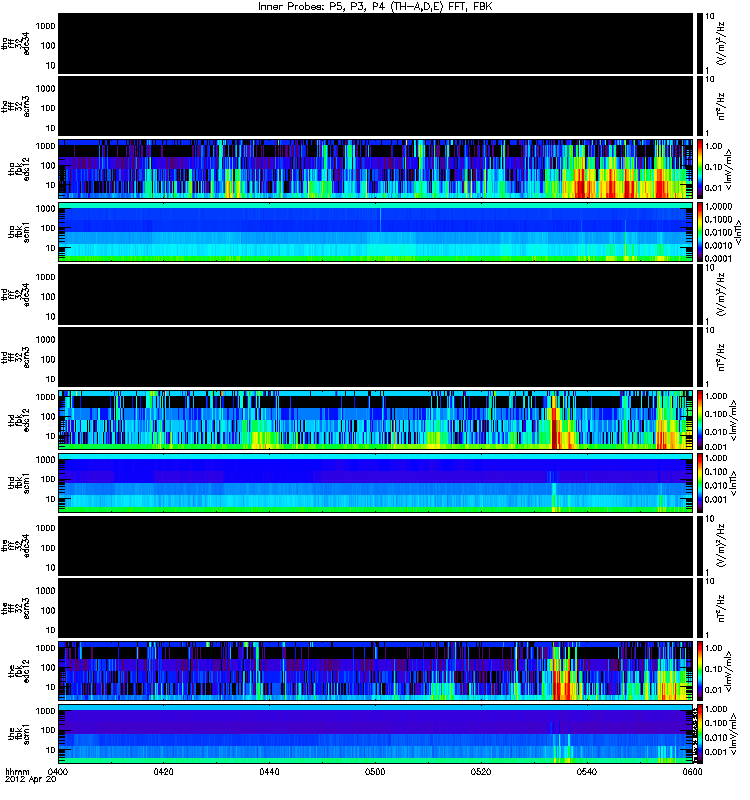Select the 0600 time axis label
750x800 pixels.
click(x=692, y=771)
